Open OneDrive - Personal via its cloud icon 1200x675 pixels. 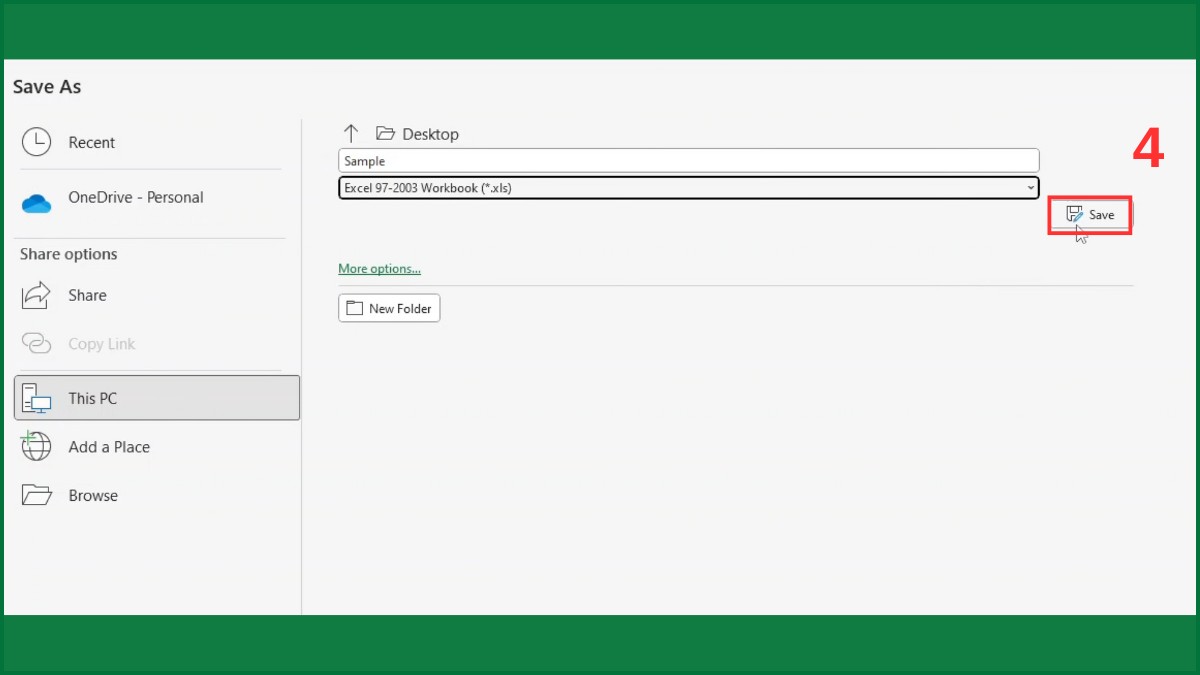[36, 203]
